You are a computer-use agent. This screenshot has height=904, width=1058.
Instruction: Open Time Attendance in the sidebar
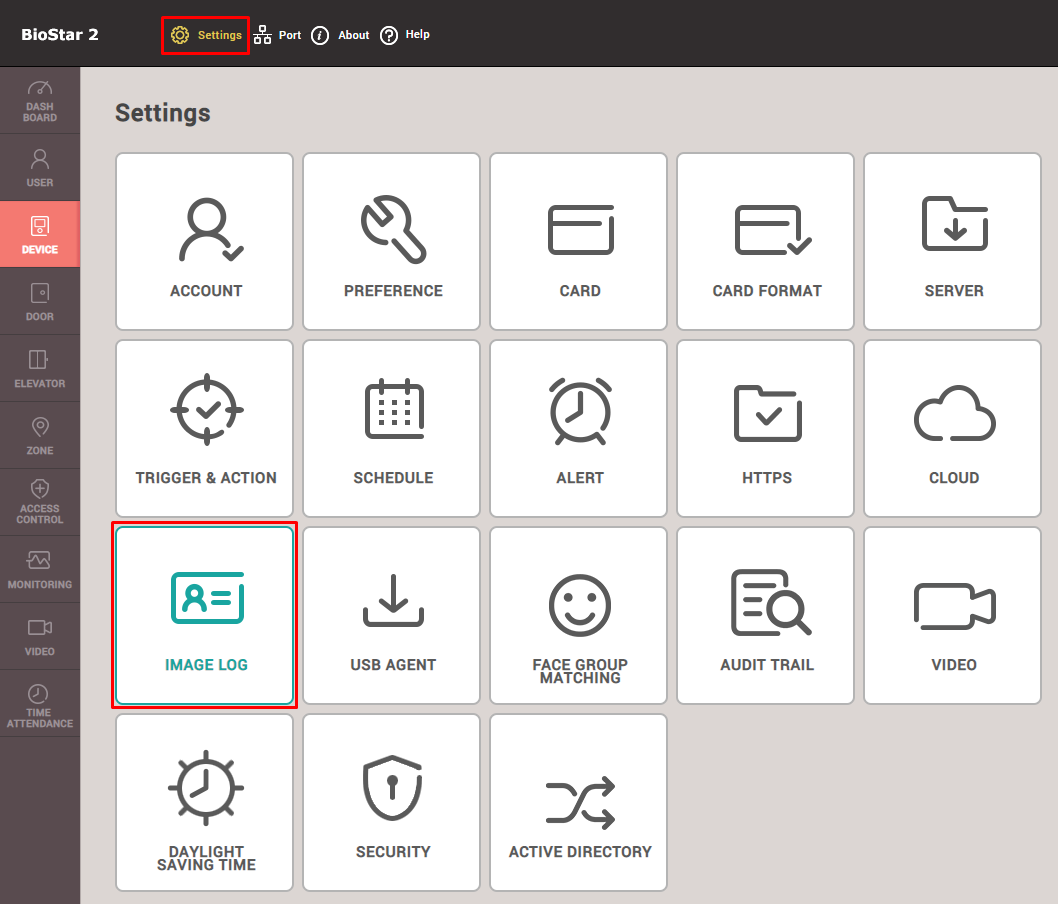(40, 704)
